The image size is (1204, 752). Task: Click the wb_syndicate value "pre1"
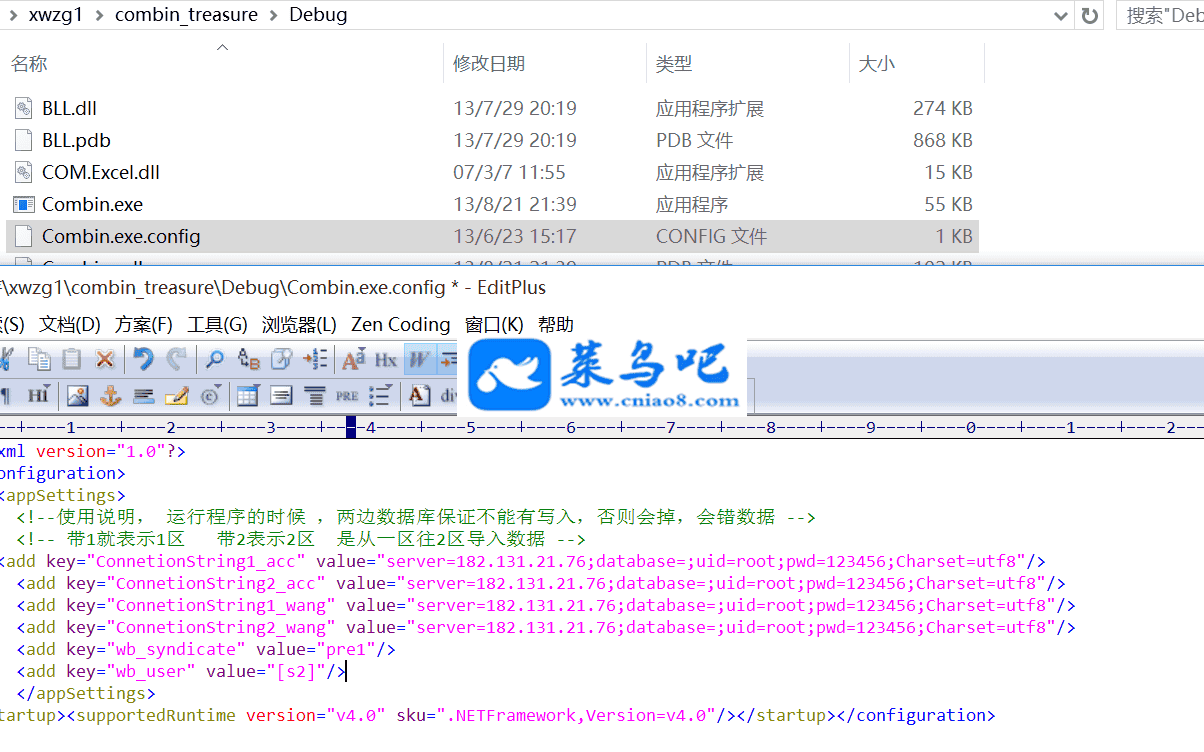point(347,649)
